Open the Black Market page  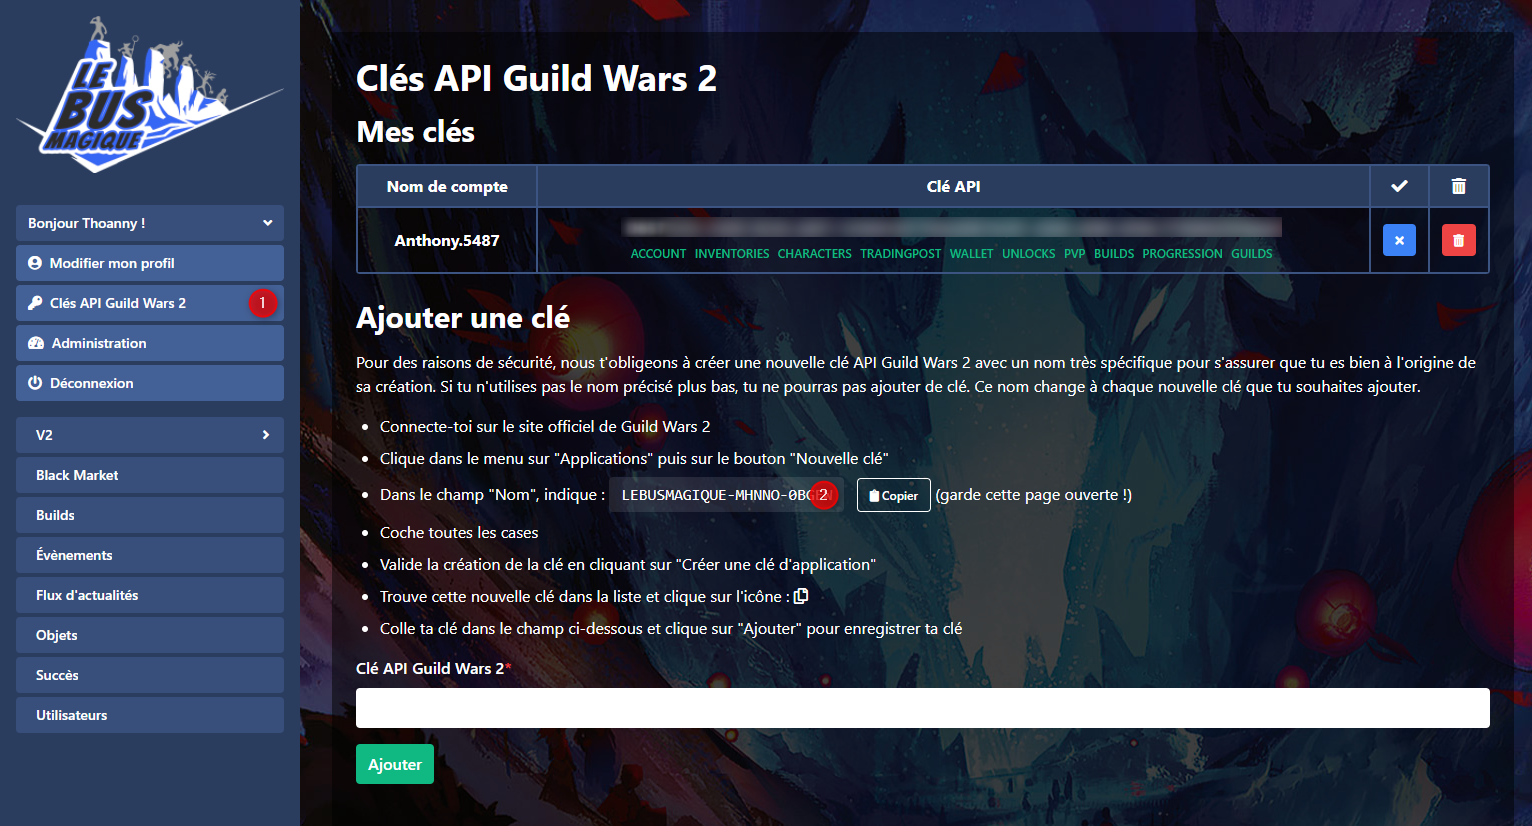pyautogui.click(x=150, y=475)
